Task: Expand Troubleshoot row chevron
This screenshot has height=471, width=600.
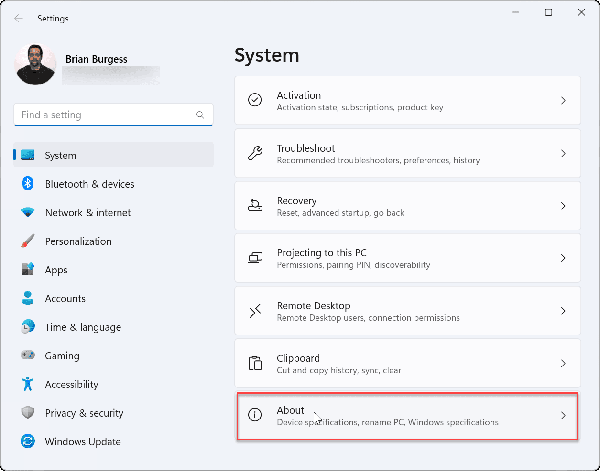Action: tap(563, 153)
